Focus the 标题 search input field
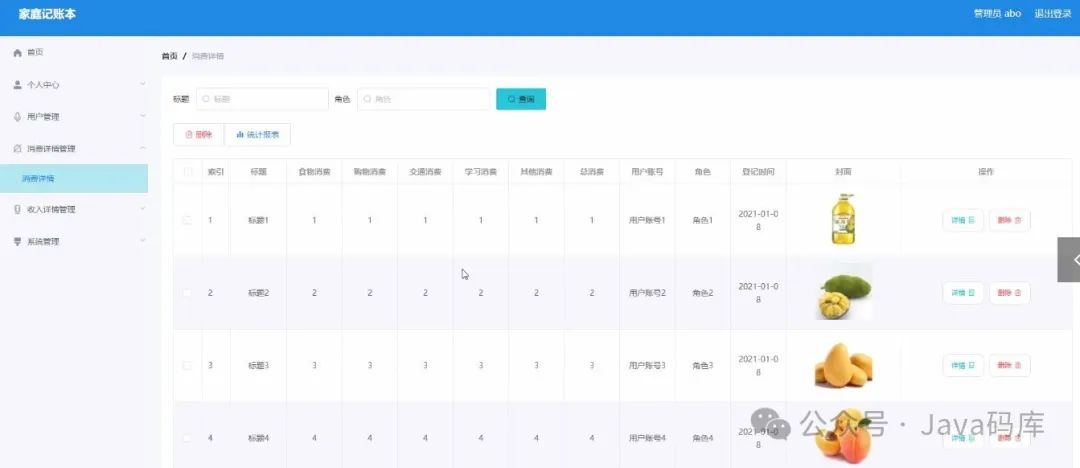This screenshot has width=1080, height=468. pyautogui.click(x=262, y=99)
